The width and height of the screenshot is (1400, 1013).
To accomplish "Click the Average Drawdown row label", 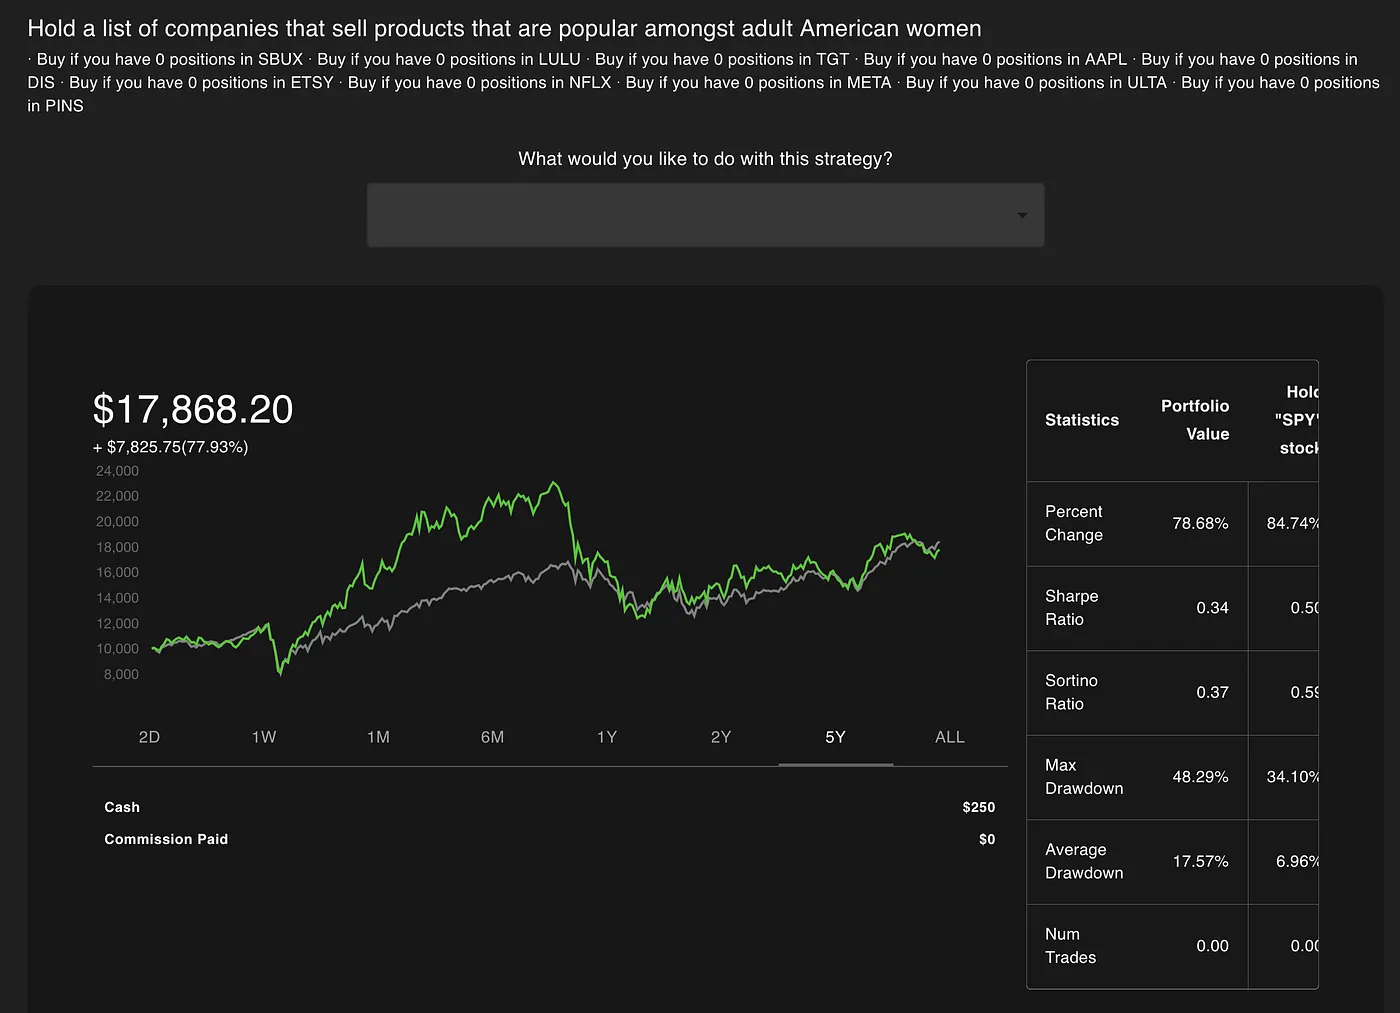I will [1084, 861].
